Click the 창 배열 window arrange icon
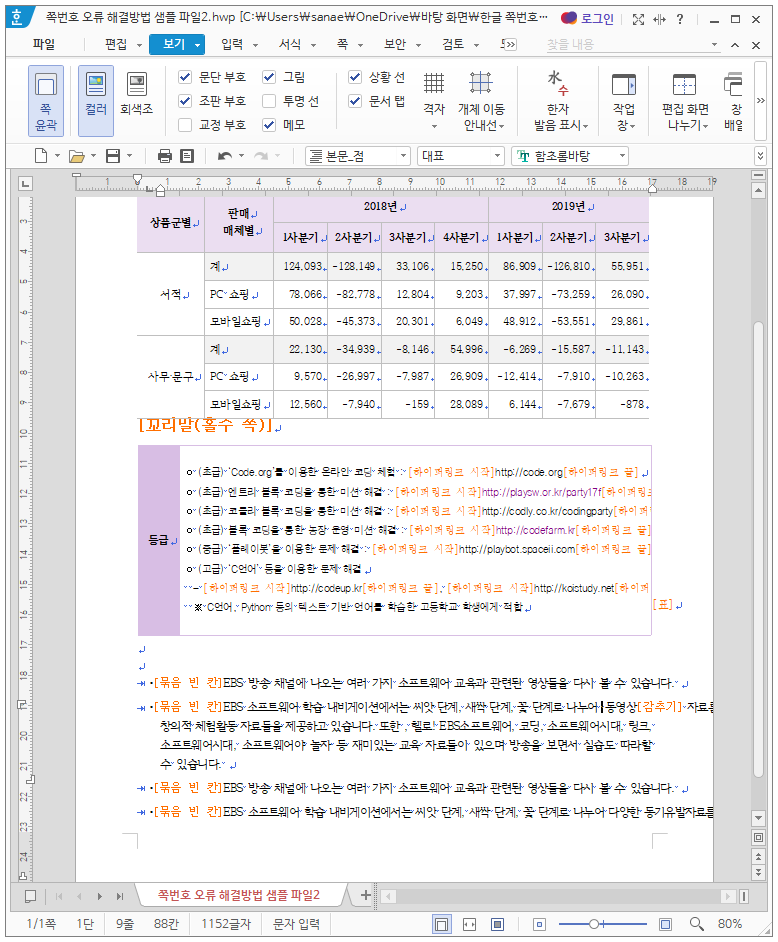Viewport: 778px width, 942px height. pyautogui.click(x=733, y=100)
